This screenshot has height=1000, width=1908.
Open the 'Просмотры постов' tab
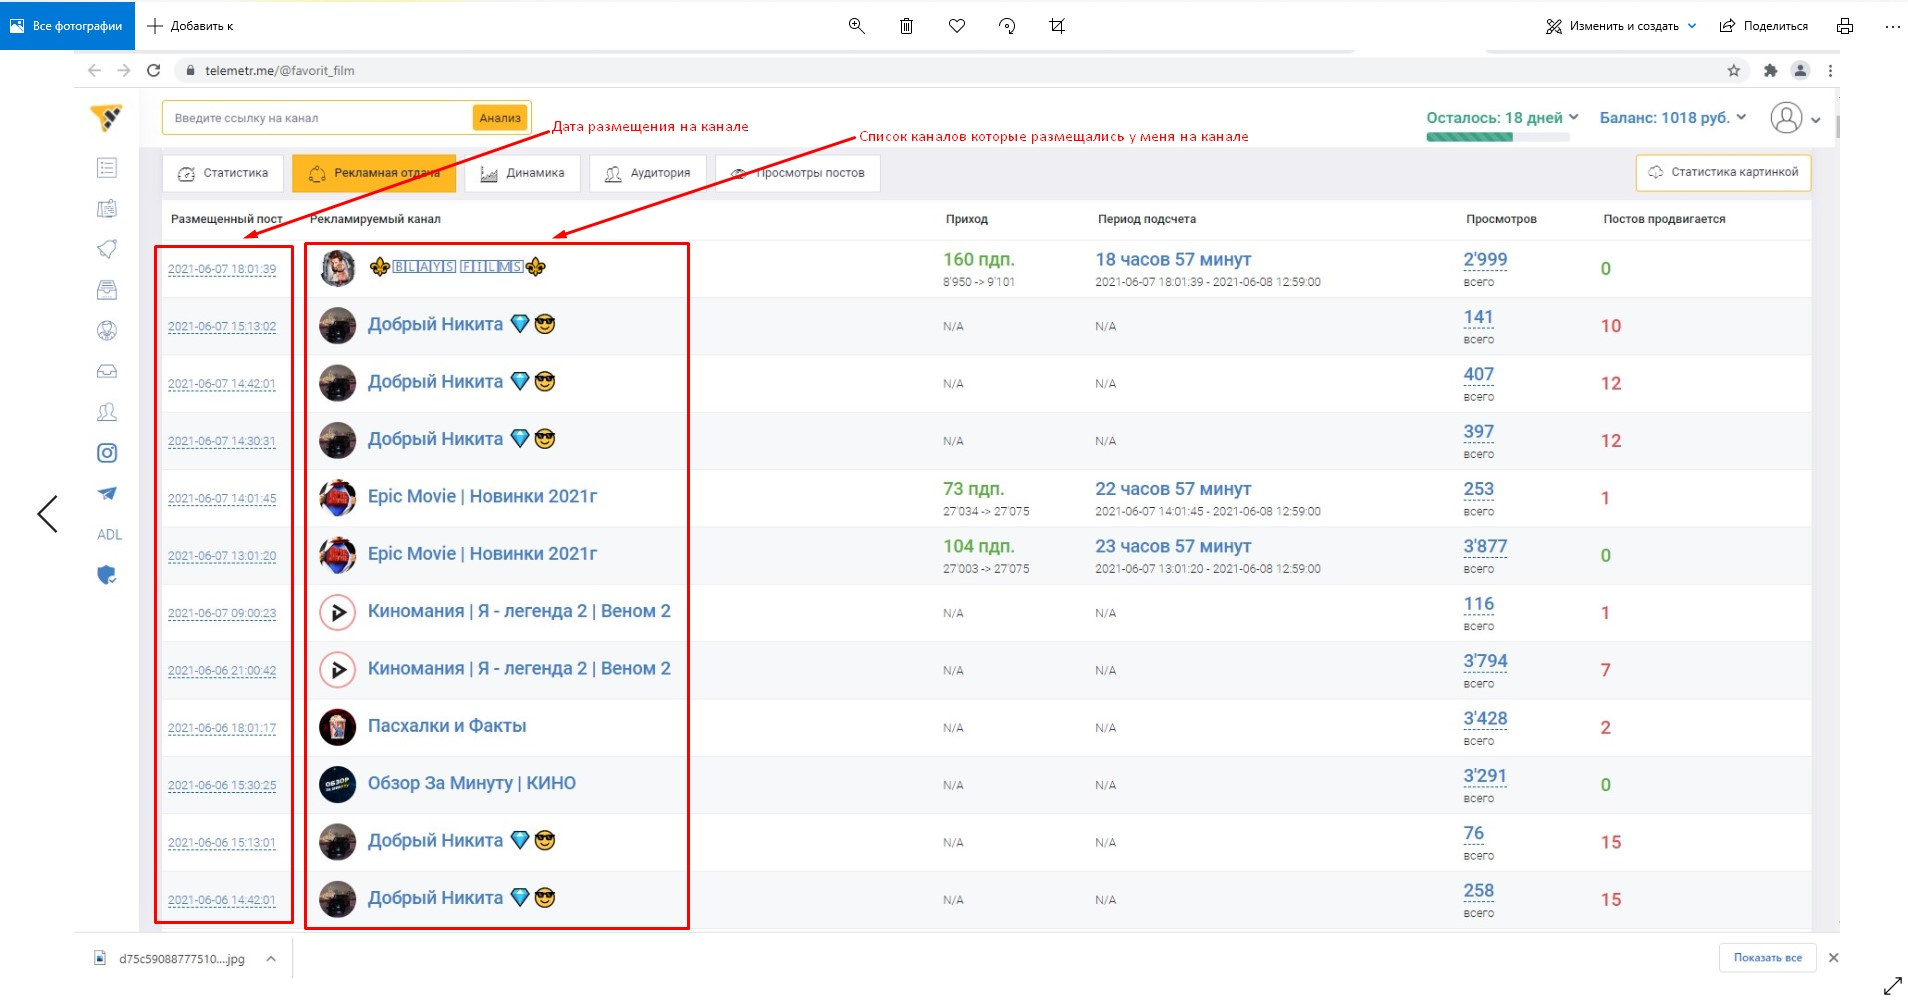pos(797,173)
